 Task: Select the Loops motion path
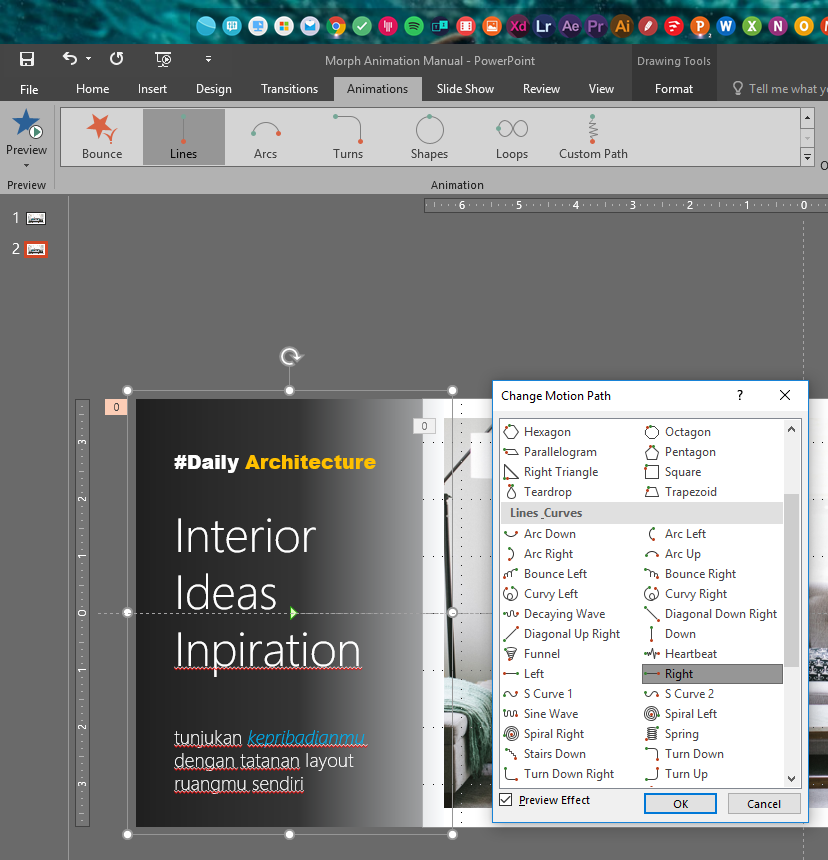tap(511, 137)
